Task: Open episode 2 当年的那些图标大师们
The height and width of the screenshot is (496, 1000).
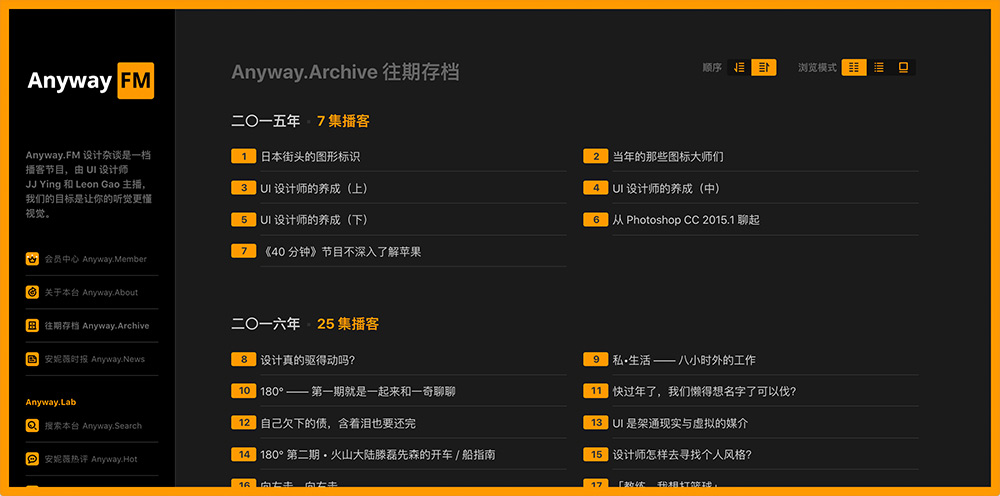Action: [751, 156]
